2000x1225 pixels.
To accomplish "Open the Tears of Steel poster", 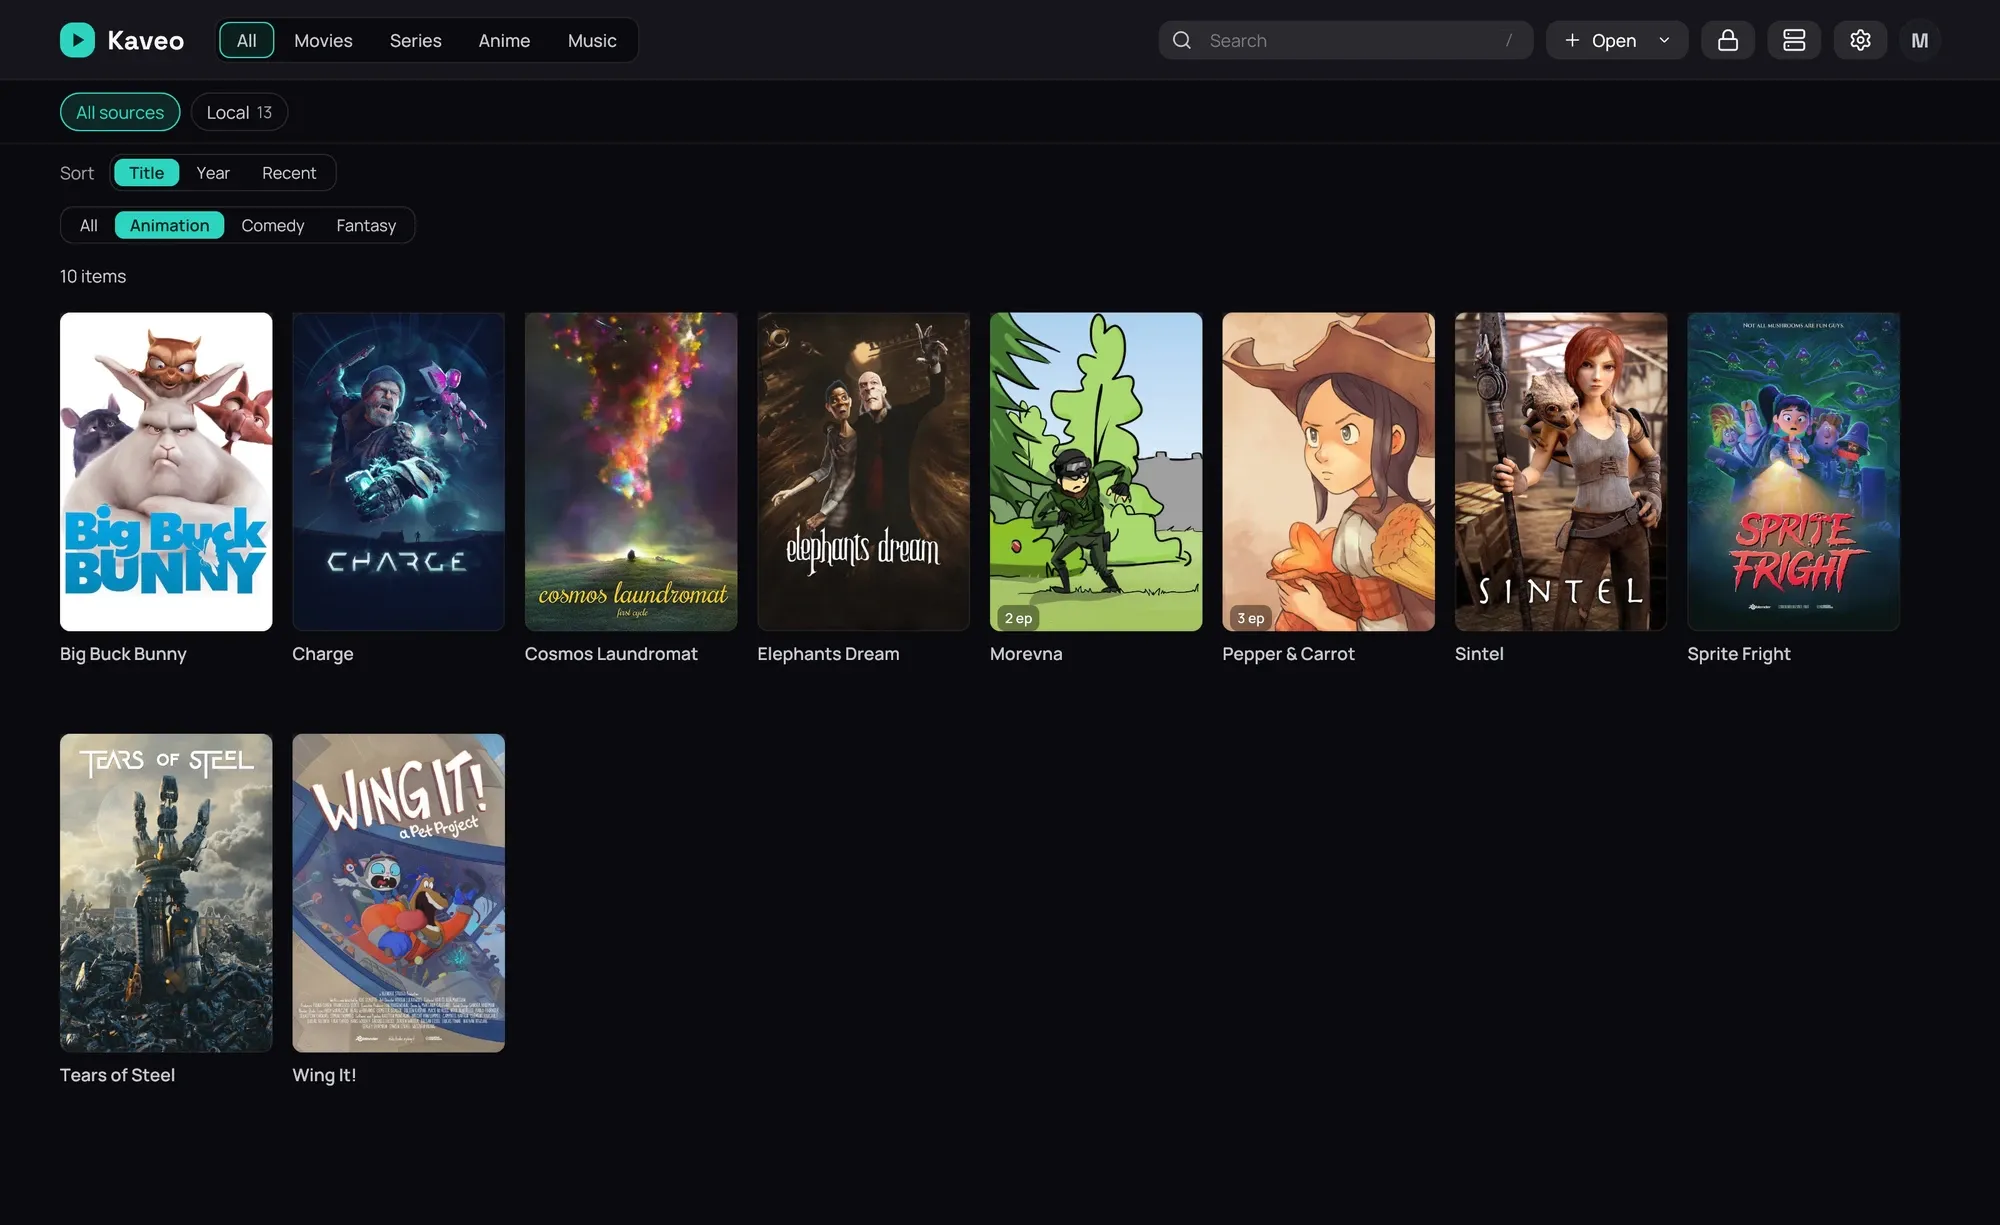I will pyautogui.click(x=166, y=892).
